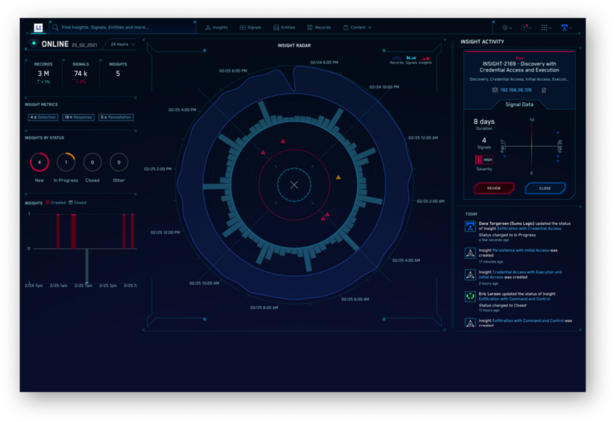The width and height of the screenshot is (614, 422).
Task: Open the Signals nav item
Action: tap(250, 27)
